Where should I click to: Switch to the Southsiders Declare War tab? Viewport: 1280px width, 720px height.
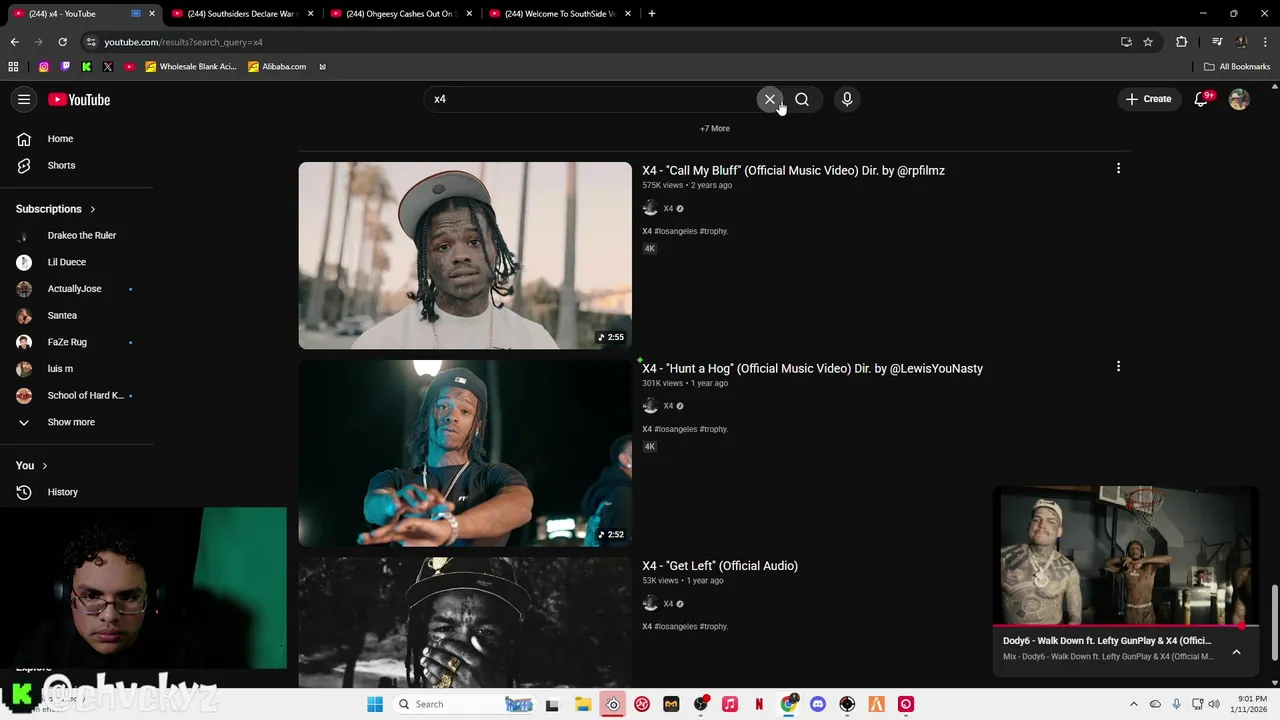pos(240,14)
